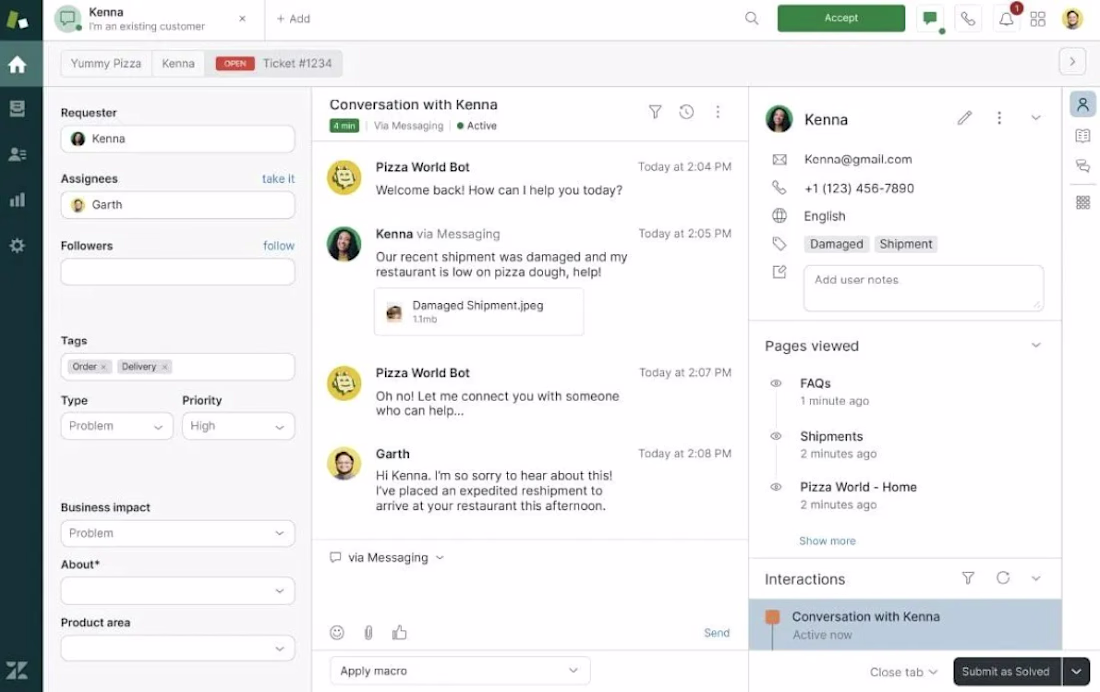Click Kenna@gmail.com email address
Viewport: 1100px width, 692px height.
pos(858,159)
